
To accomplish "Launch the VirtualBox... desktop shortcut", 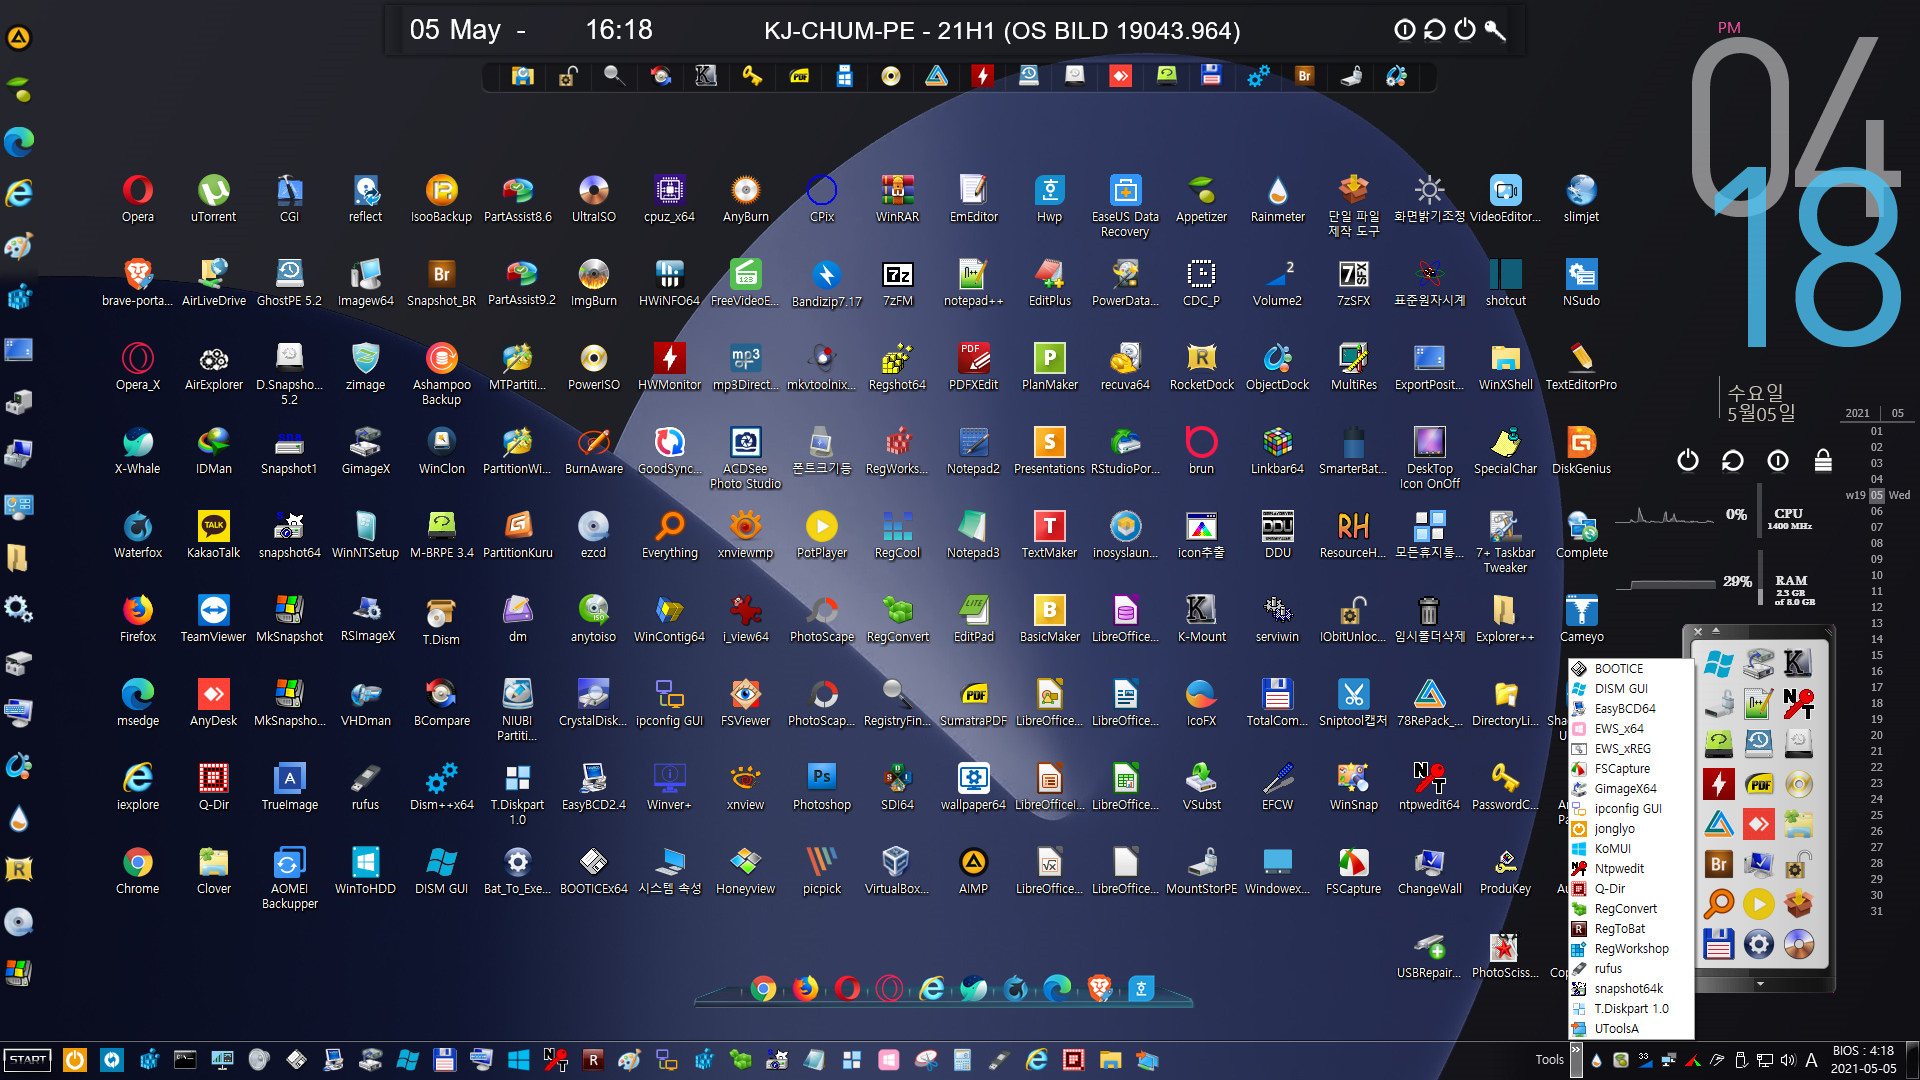I will pos(897,870).
